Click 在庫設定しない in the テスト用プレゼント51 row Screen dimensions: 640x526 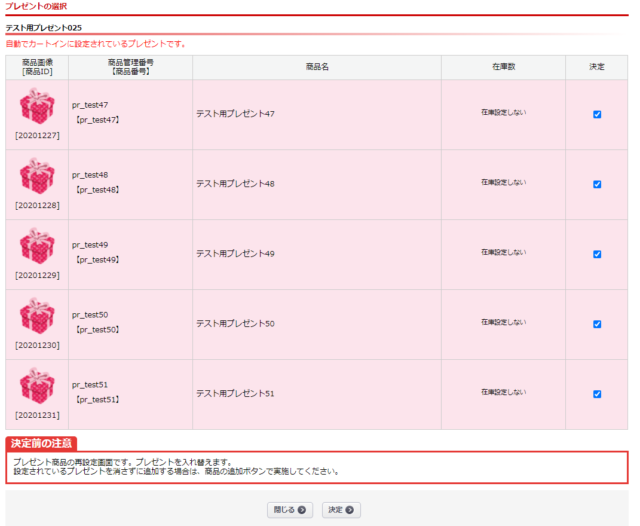coord(504,392)
